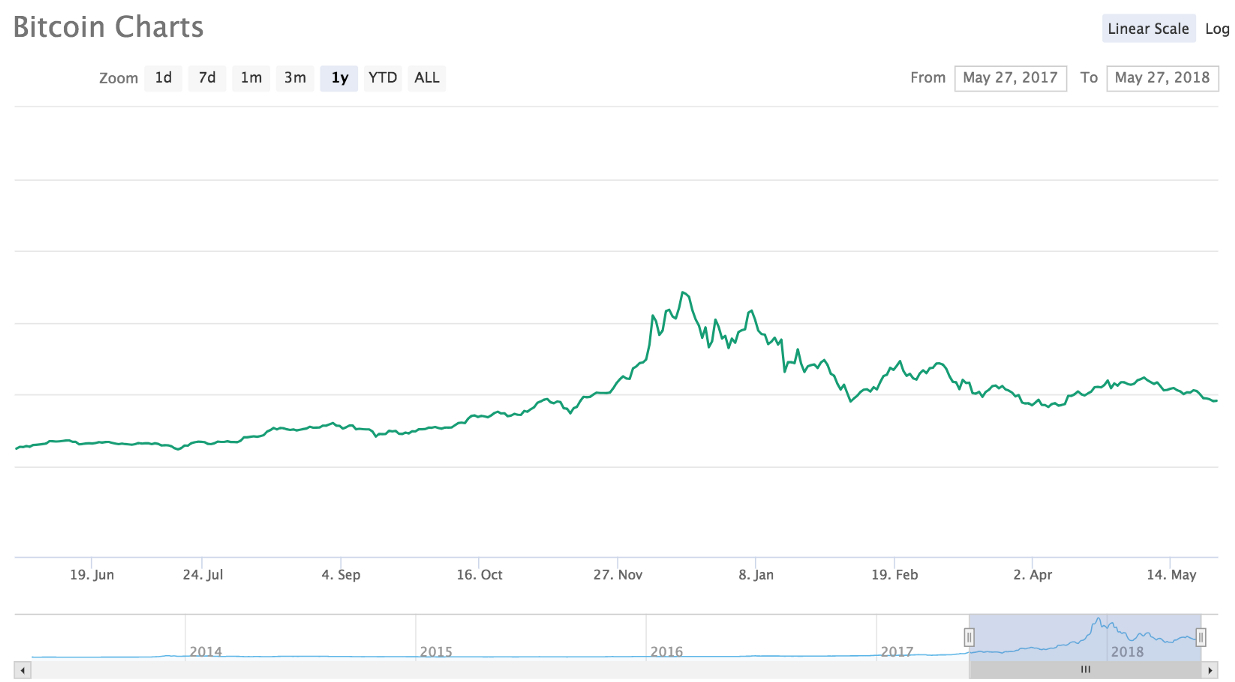1235x682 pixels.
Task: Switch chart to Linear Scale
Action: pyautogui.click(x=1148, y=29)
